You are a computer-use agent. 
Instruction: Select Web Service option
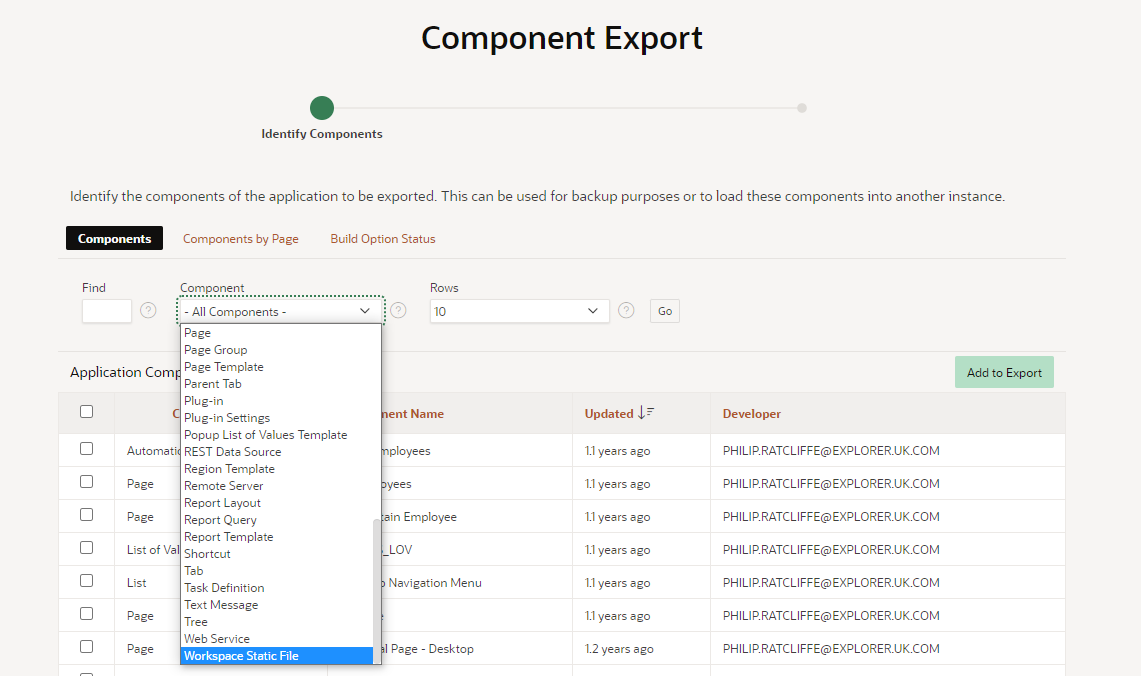tap(277, 638)
